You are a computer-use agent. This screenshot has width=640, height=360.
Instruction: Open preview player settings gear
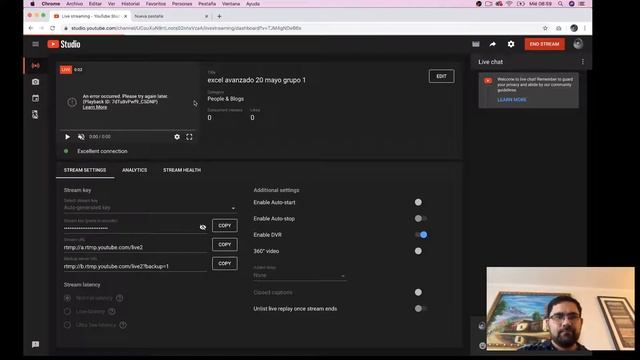[177, 137]
